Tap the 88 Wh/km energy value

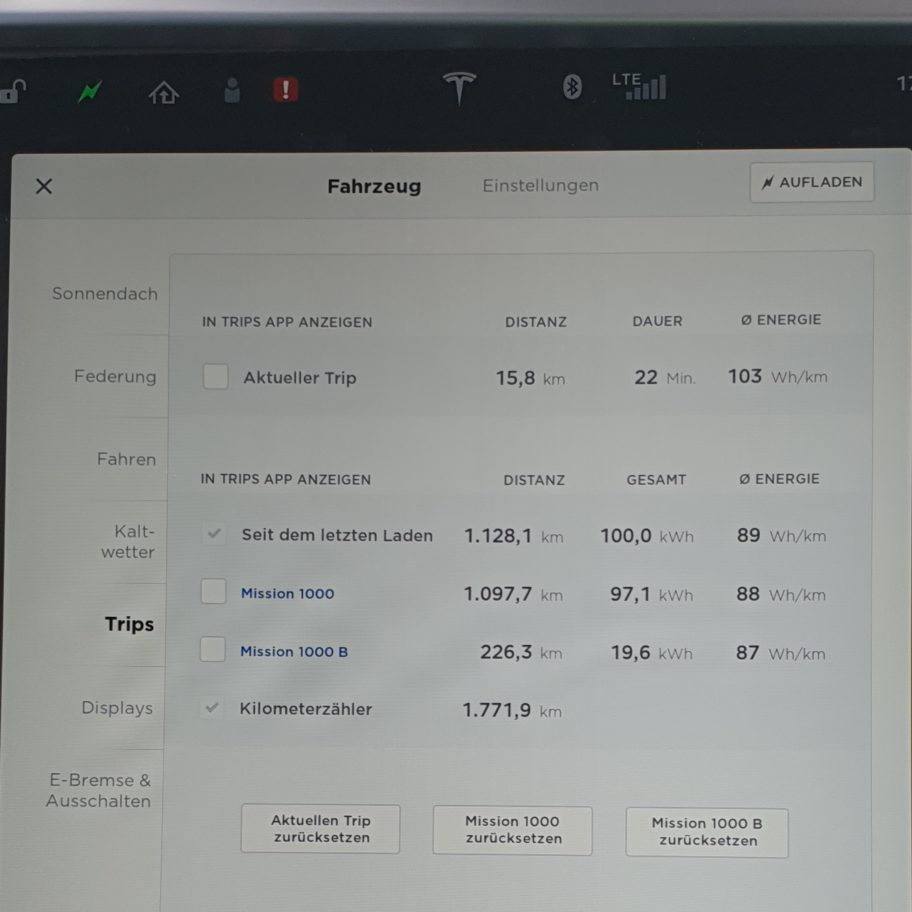(781, 594)
